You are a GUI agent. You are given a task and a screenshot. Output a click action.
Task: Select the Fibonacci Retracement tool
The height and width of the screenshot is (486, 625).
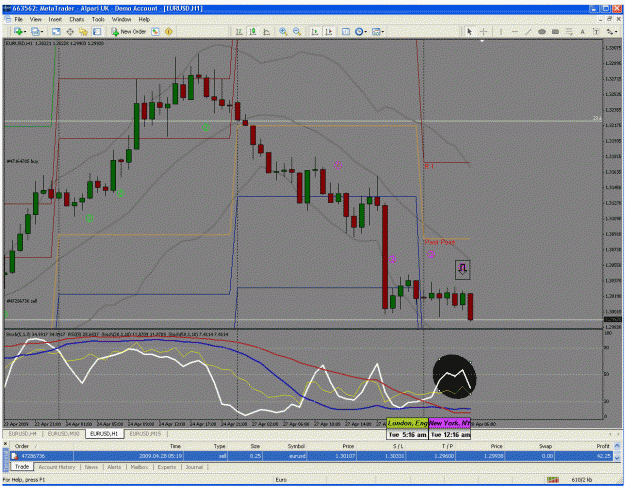569,31
